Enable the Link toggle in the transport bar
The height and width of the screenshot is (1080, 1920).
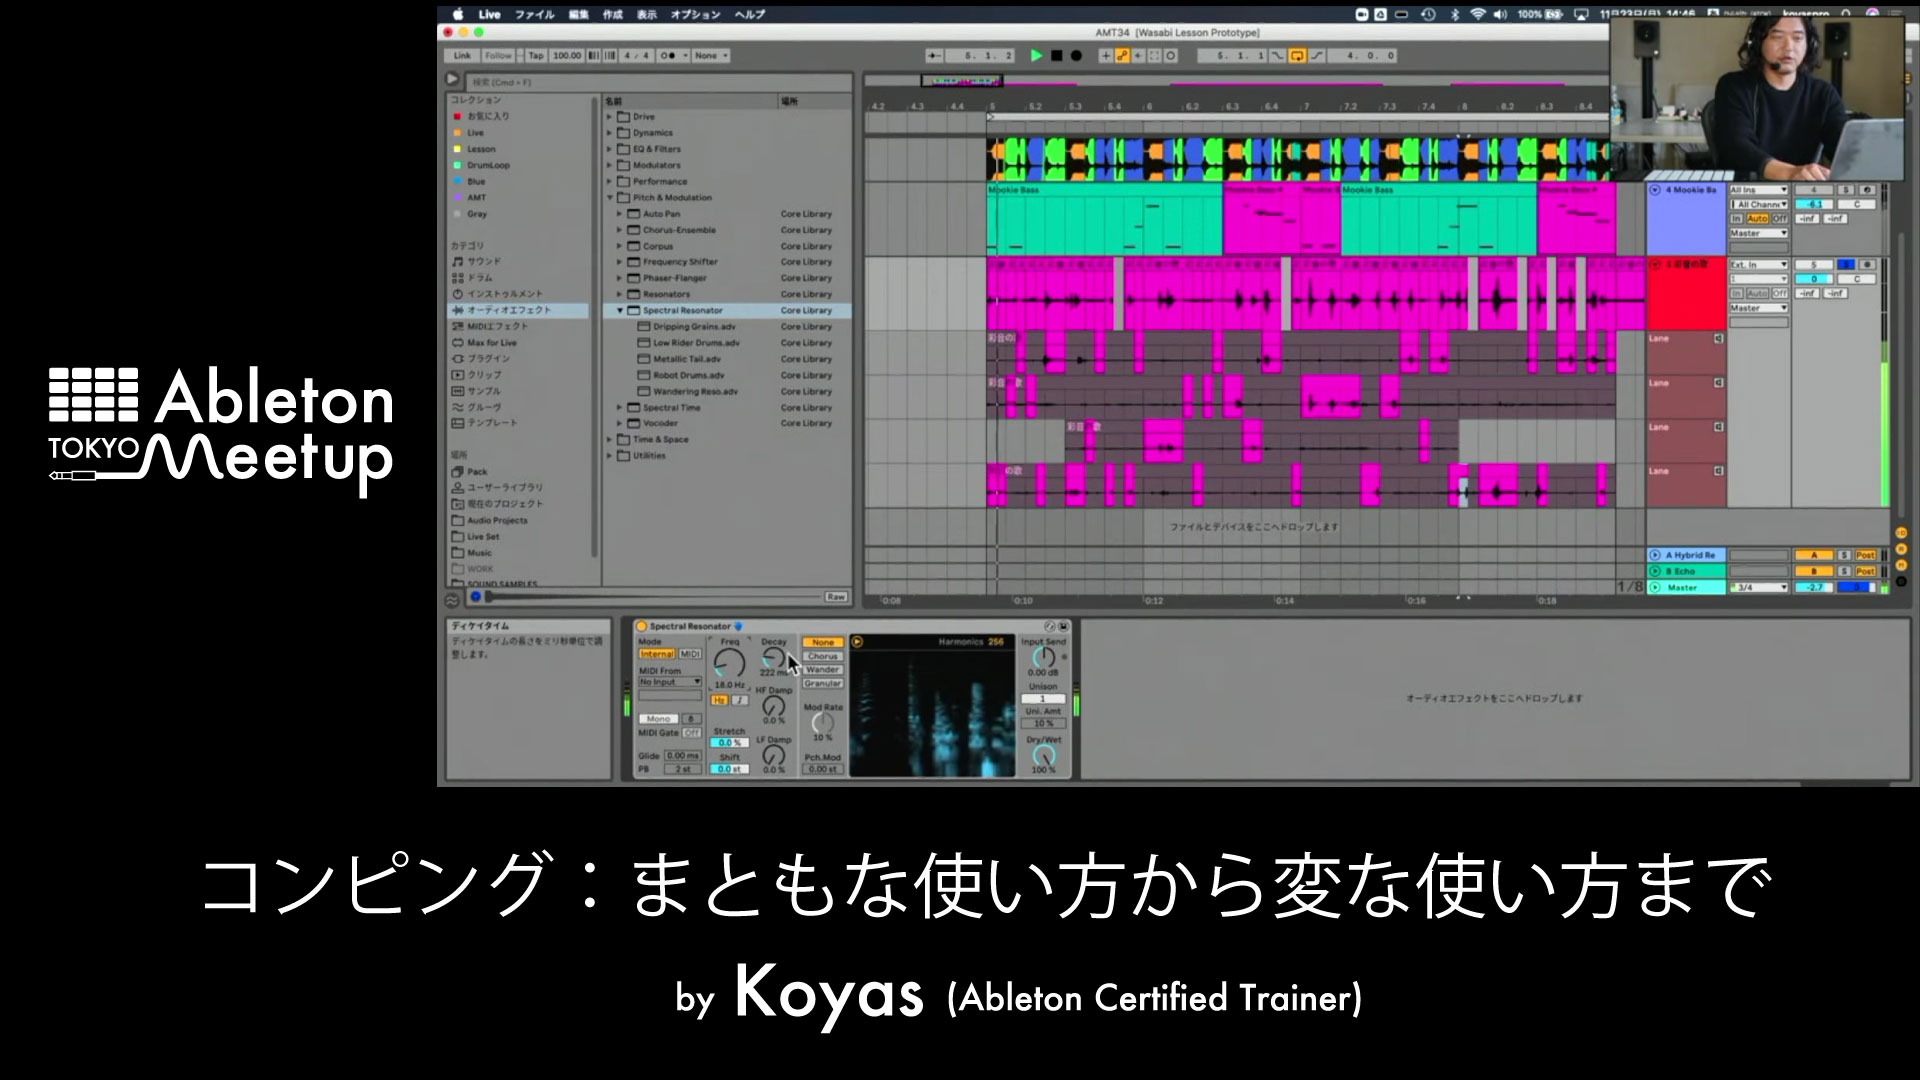(462, 56)
